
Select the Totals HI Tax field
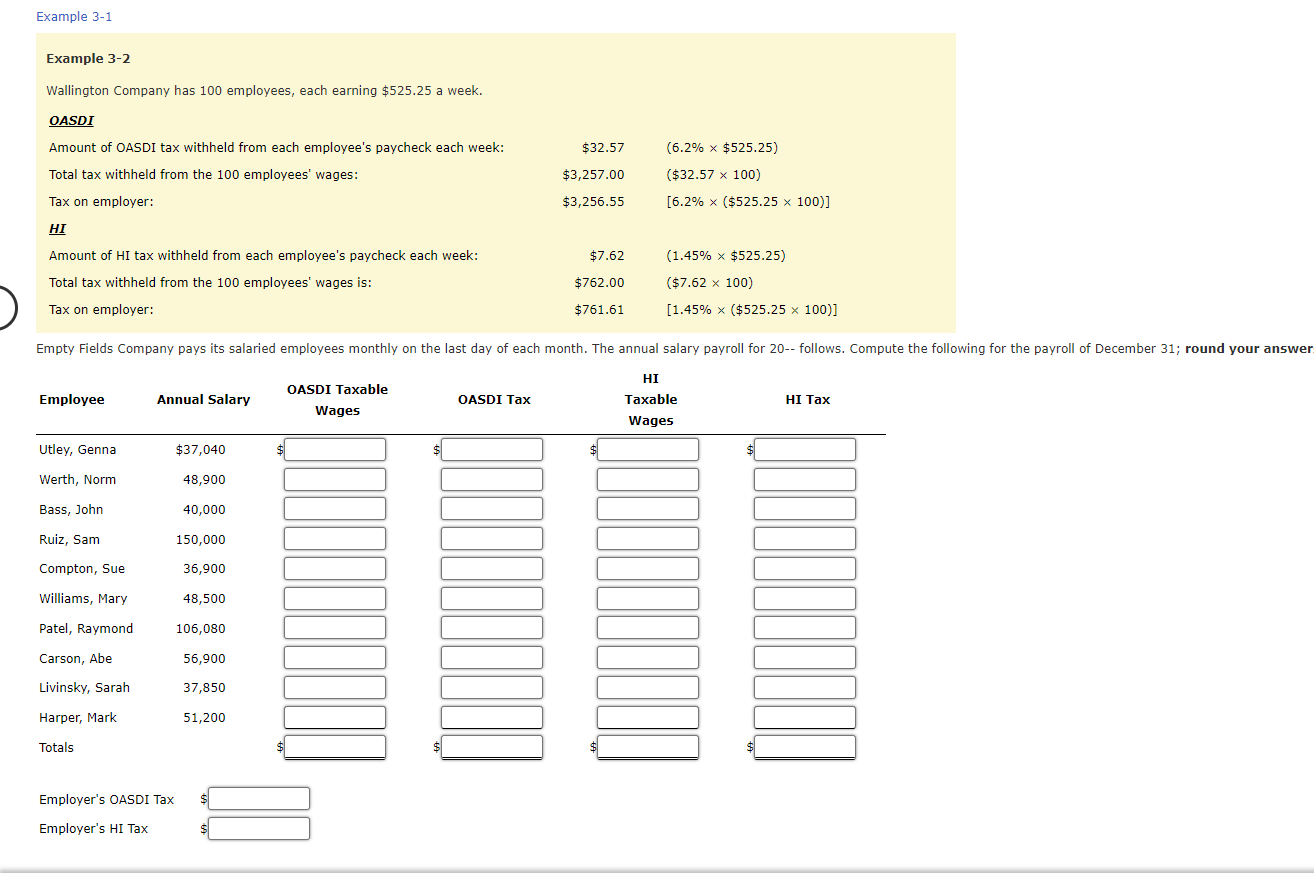(x=805, y=747)
